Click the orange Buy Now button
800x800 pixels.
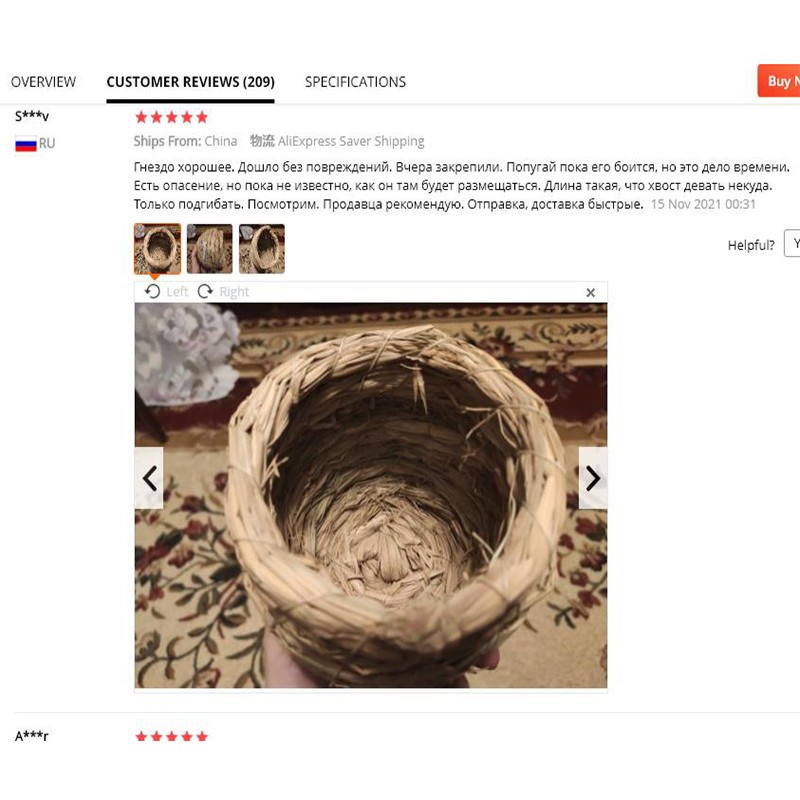coord(779,81)
